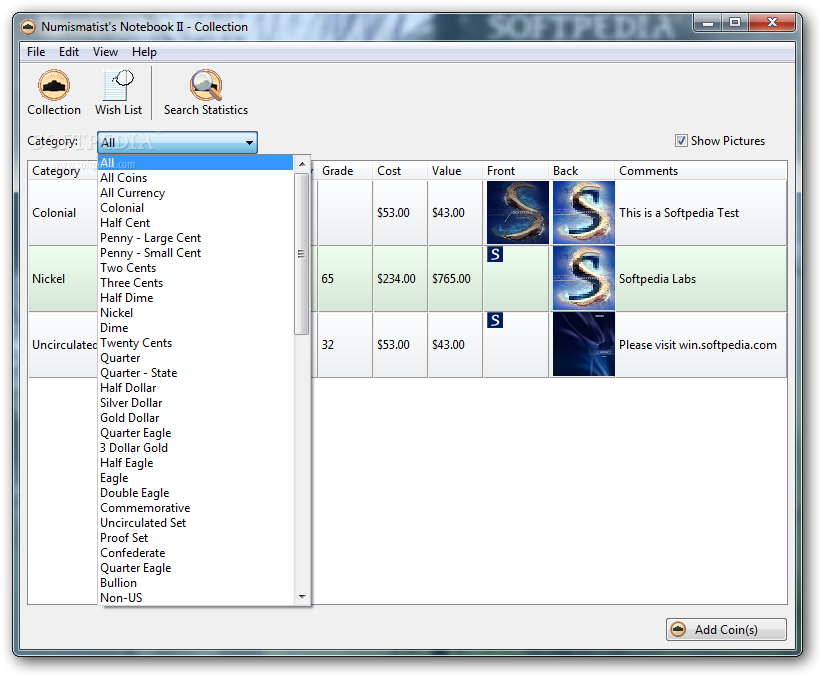Open Search Statistics magnifier icon

(x=206, y=85)
